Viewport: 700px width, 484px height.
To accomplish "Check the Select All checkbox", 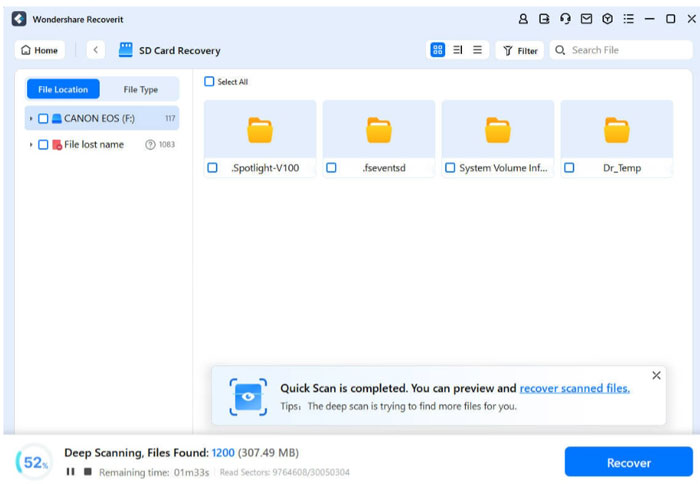I will tap(209, 82).
